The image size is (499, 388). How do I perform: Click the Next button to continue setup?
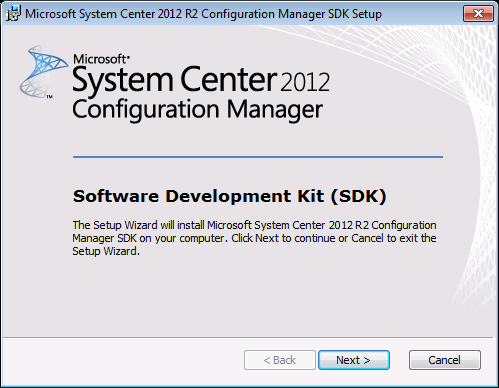point(354,360)
